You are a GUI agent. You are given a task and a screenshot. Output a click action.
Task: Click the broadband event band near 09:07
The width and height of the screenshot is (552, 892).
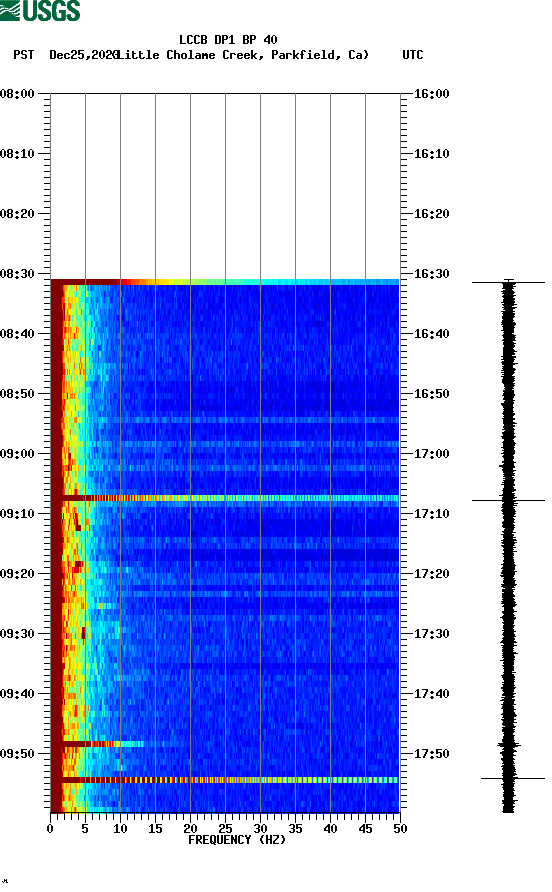pos(225,498)
